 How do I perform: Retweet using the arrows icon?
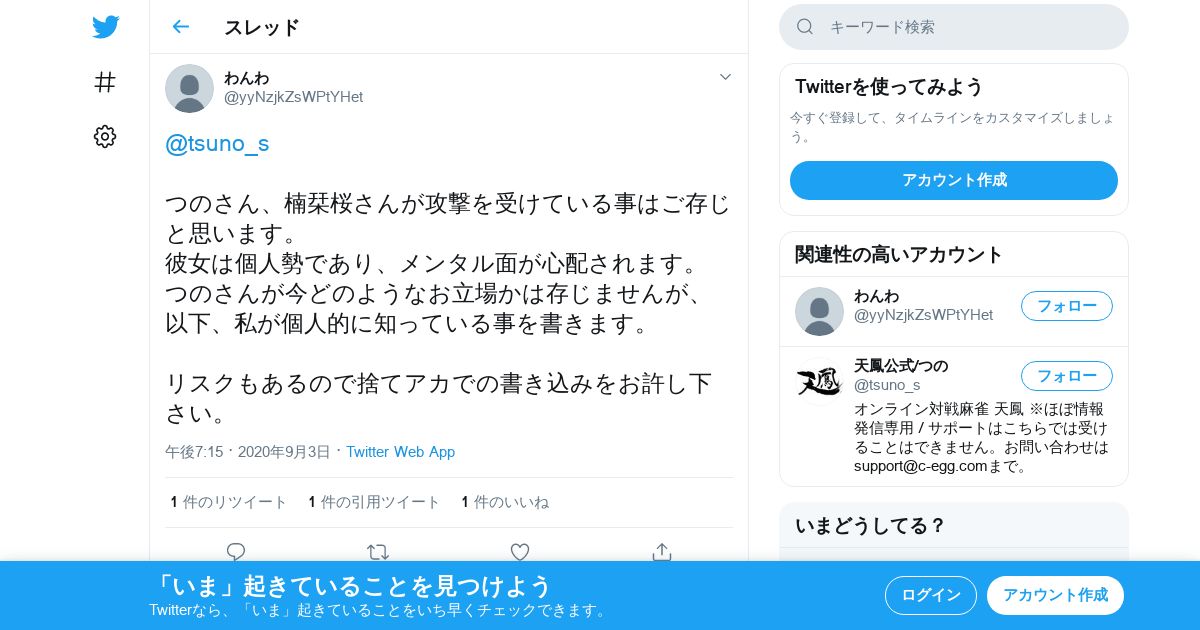click(x=378, y=551)
